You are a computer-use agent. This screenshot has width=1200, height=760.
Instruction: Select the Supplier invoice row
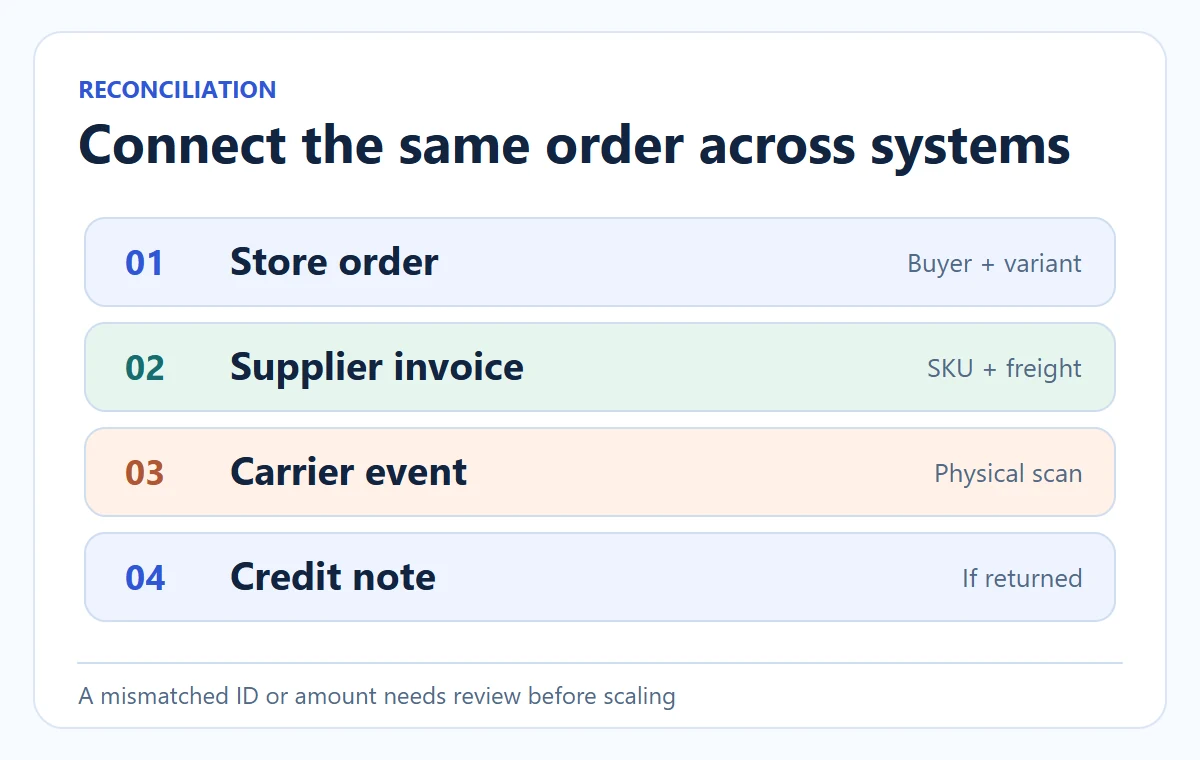coord(600,367)
